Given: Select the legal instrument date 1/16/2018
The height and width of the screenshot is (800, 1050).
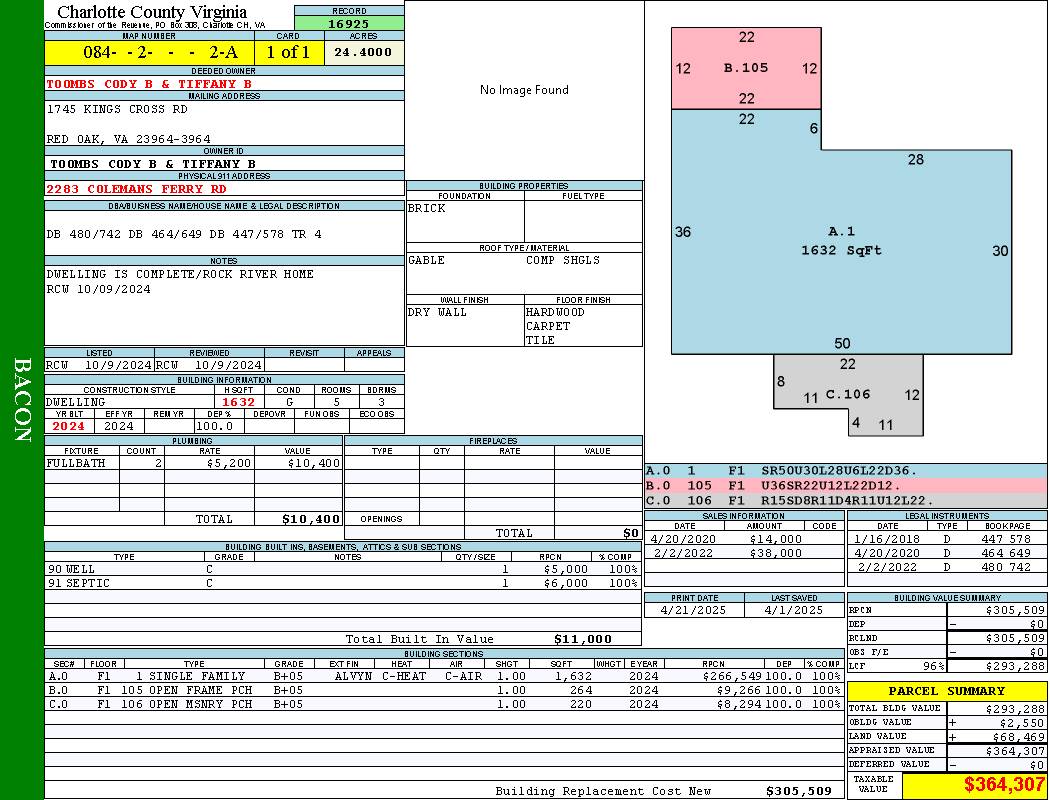Looking at the screenshot, I should click(887, 540).
